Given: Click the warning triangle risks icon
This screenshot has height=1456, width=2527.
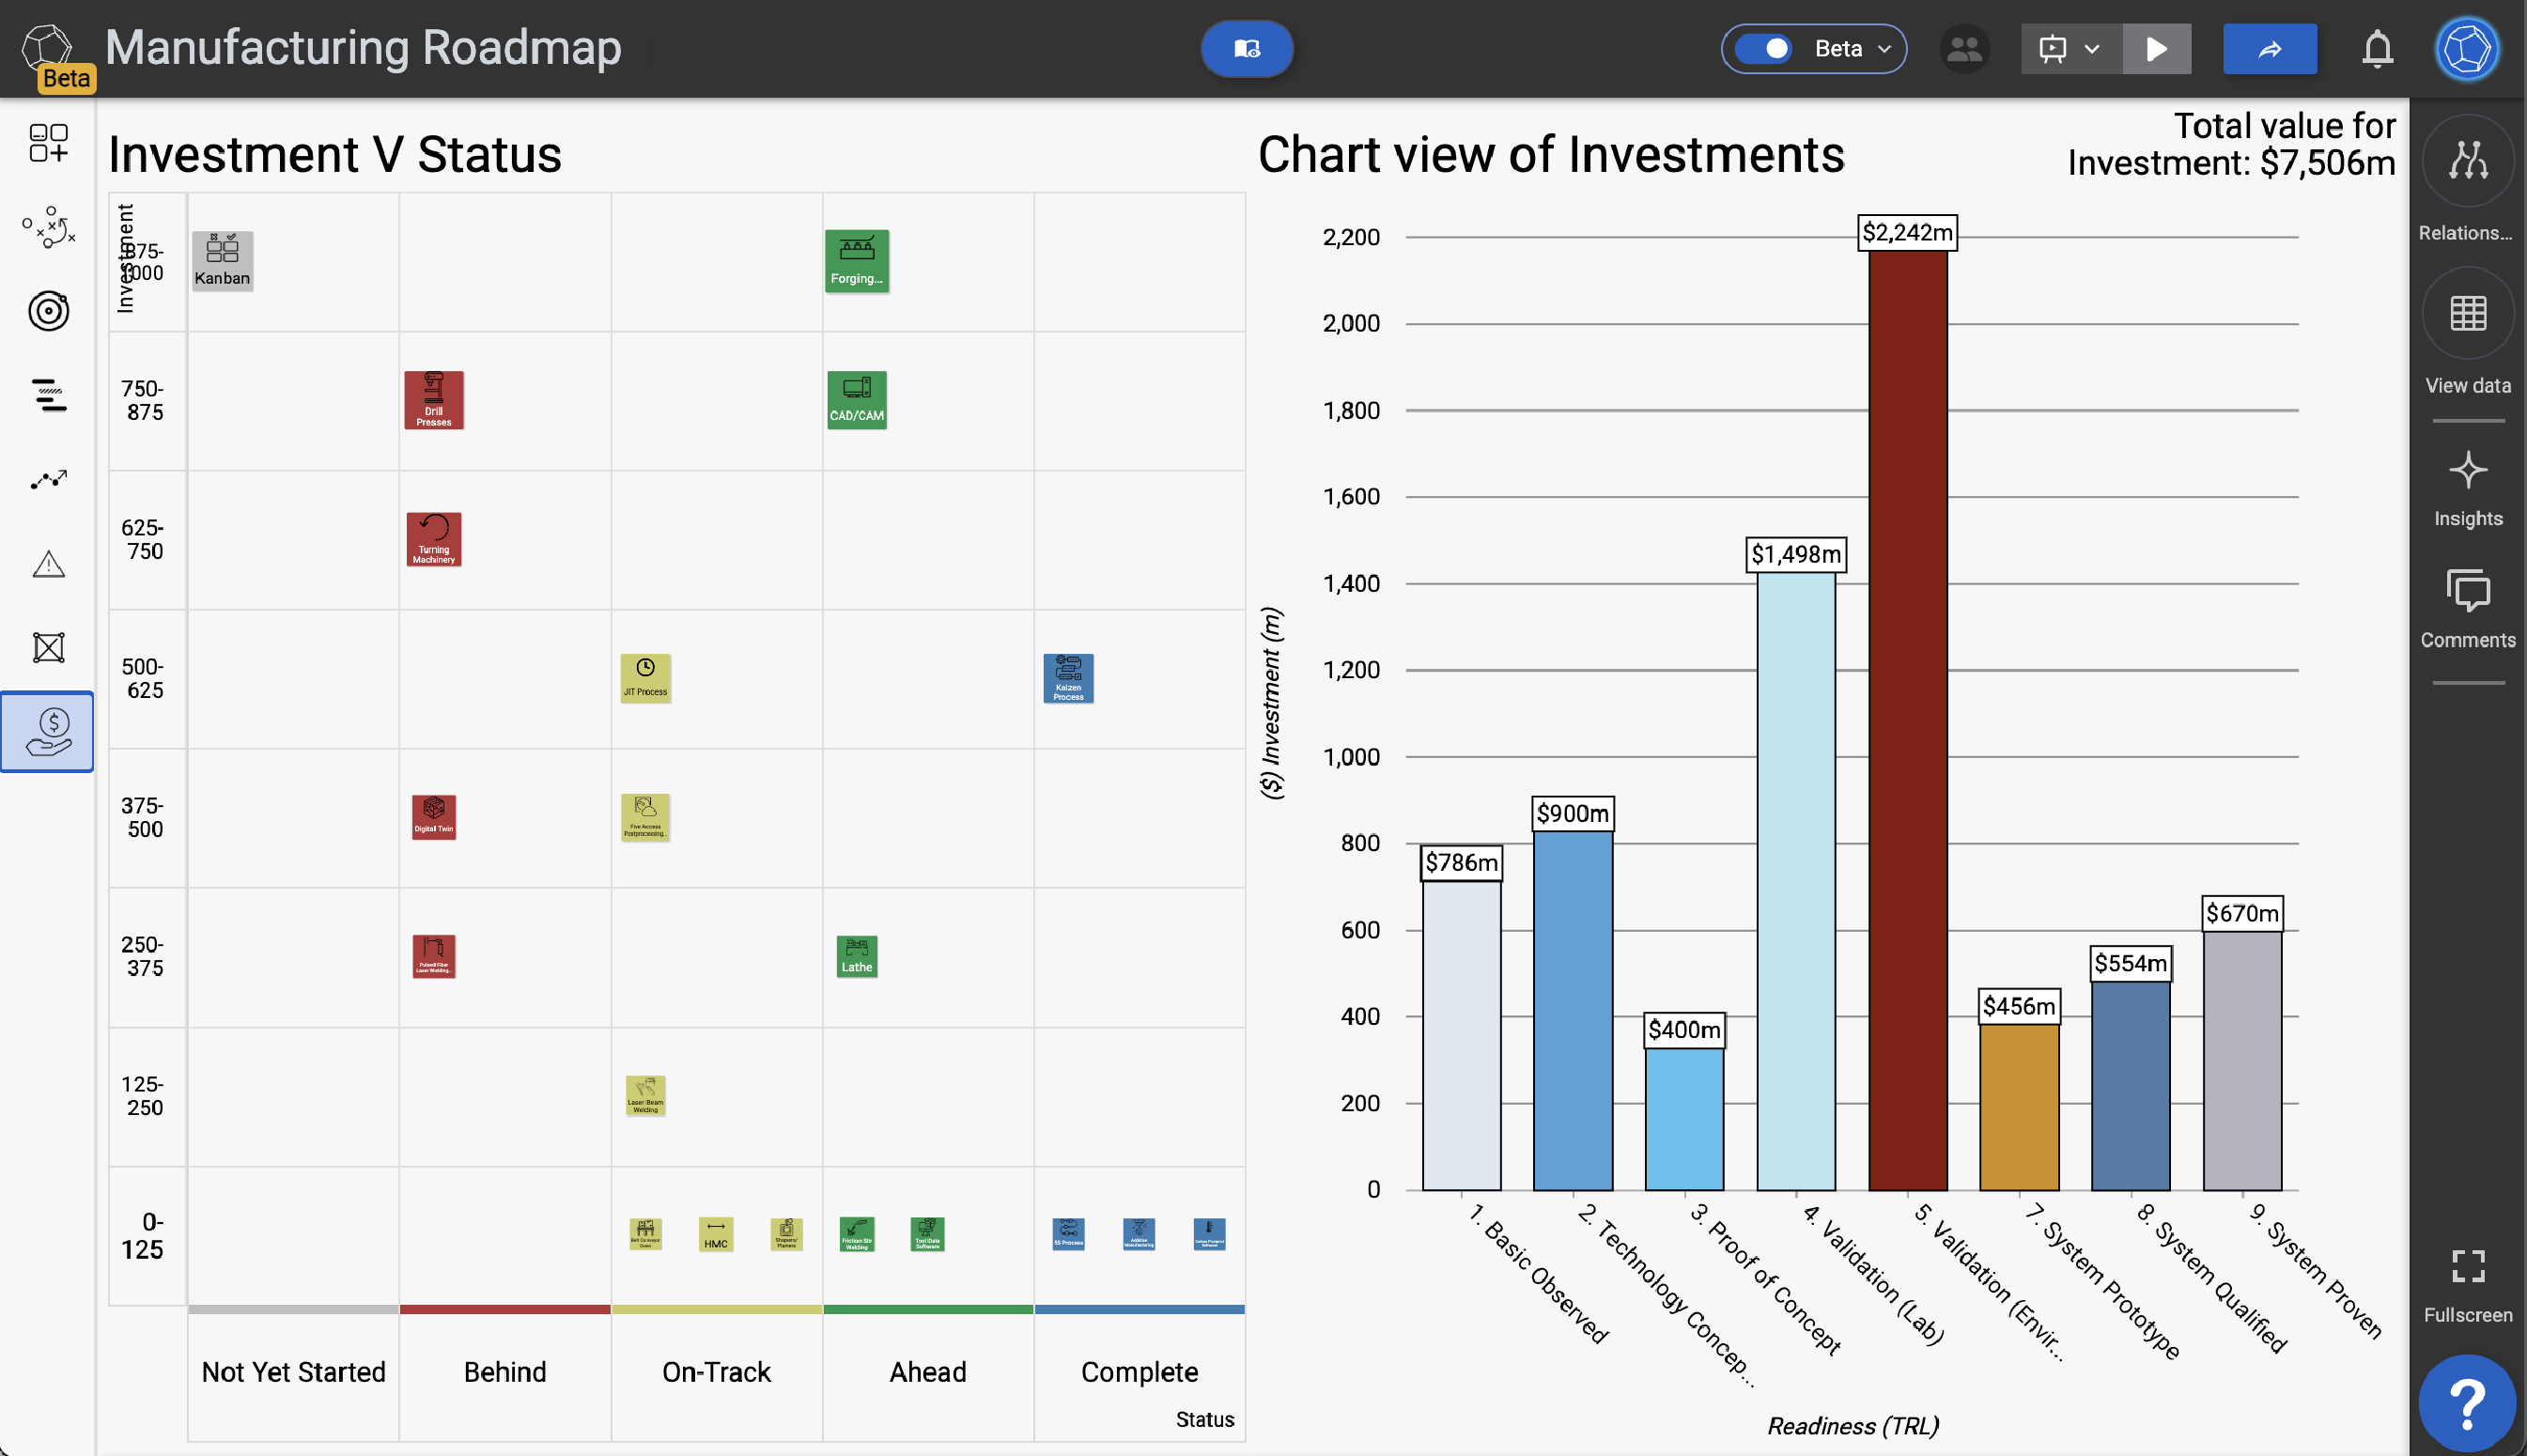Looking at the screenshot, I should (47, 564).
